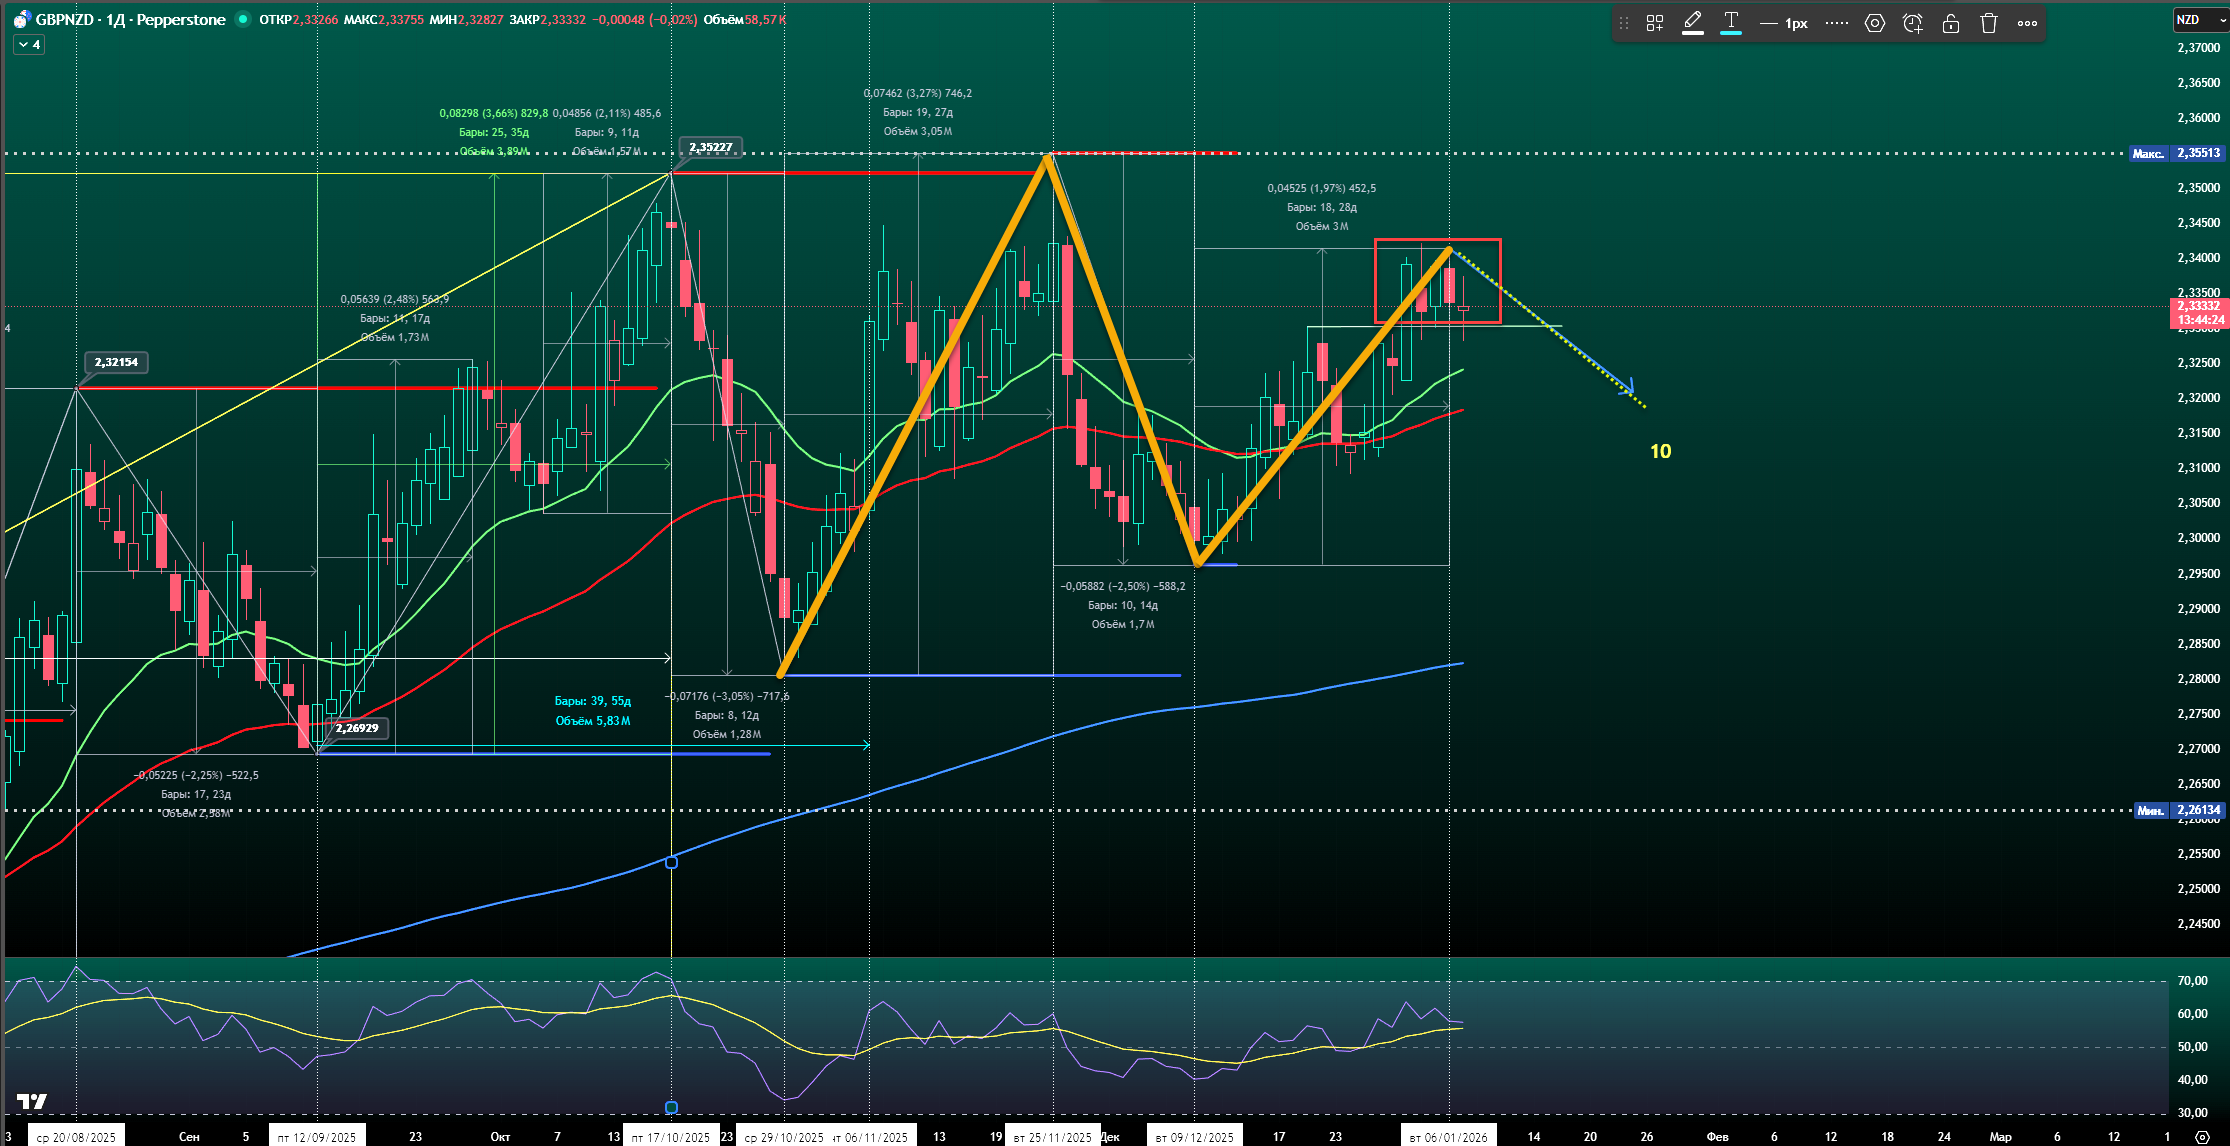Image resolution: width=2230 pixels, height=1146 pixels.
Task: Open NZD currency dropdown
Action: [2197, 20]
